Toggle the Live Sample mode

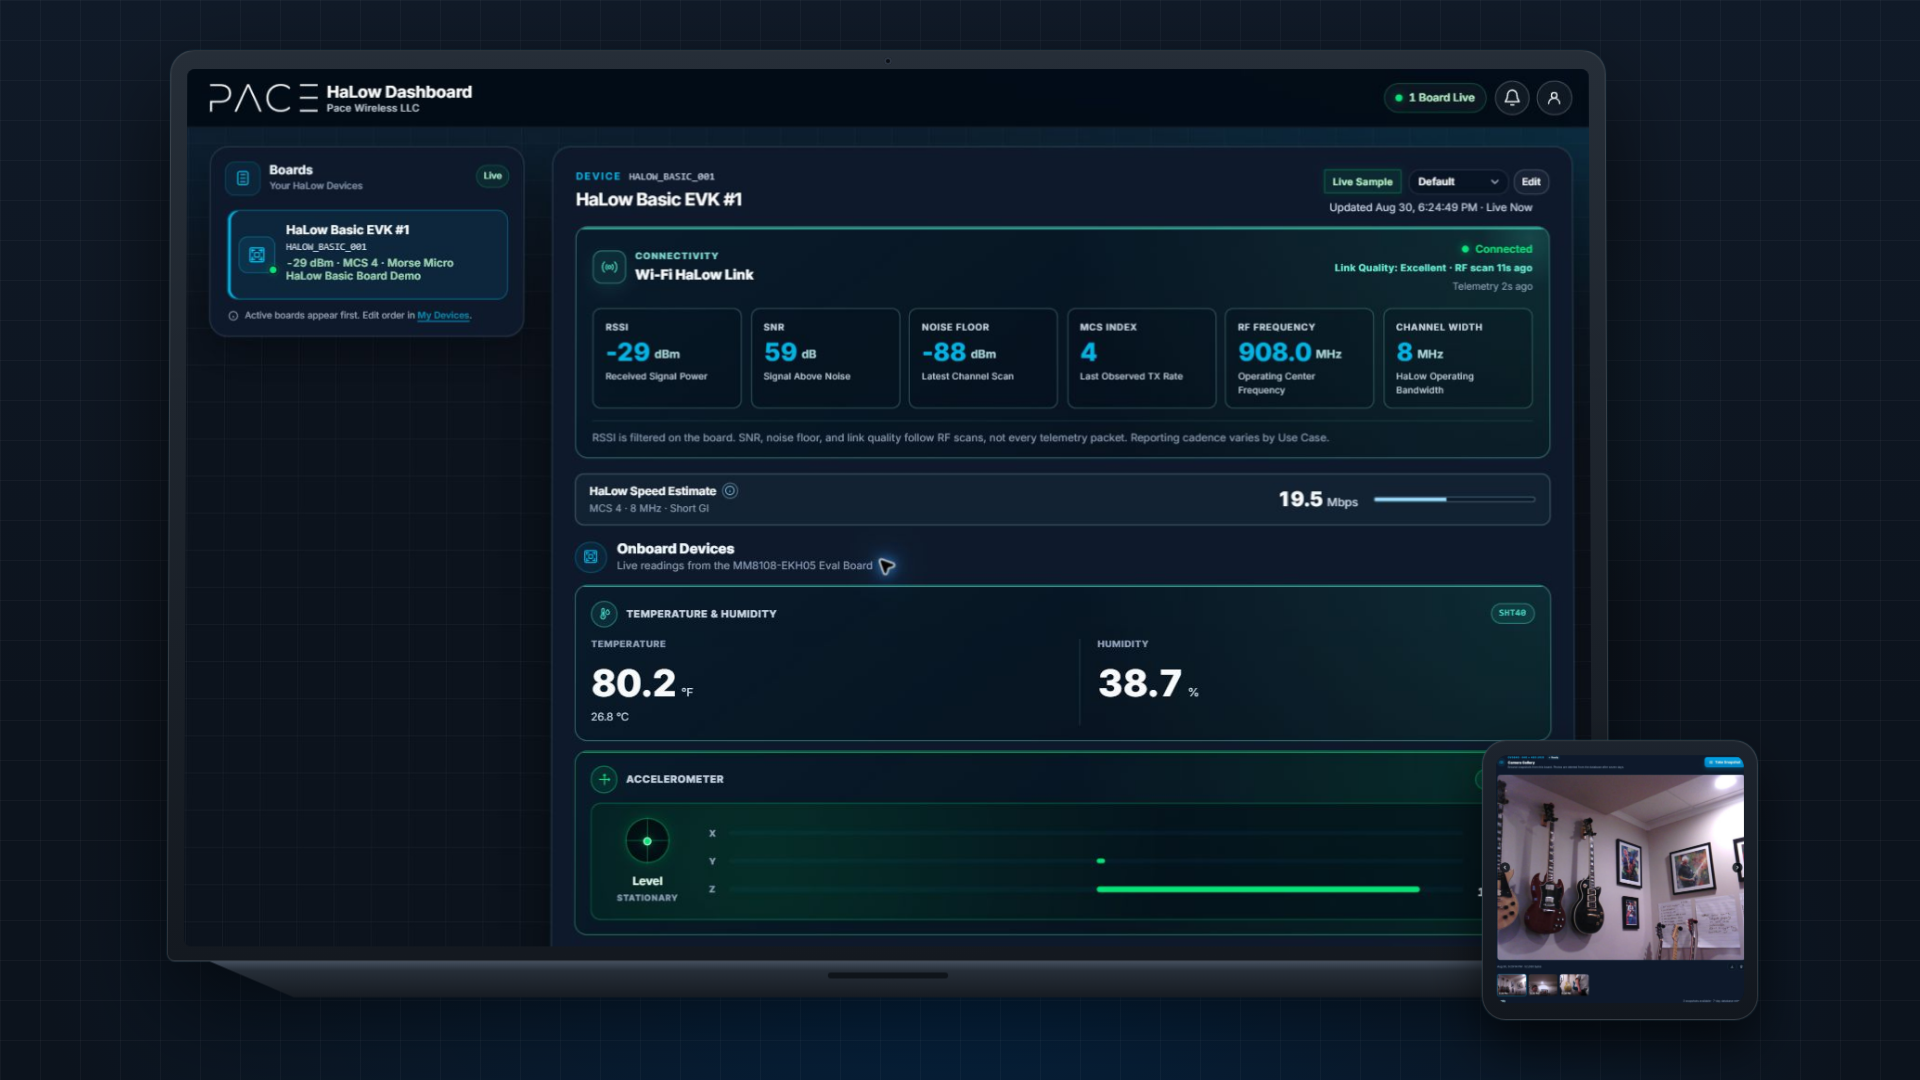pyautogui.click(x=1362, y=182)
